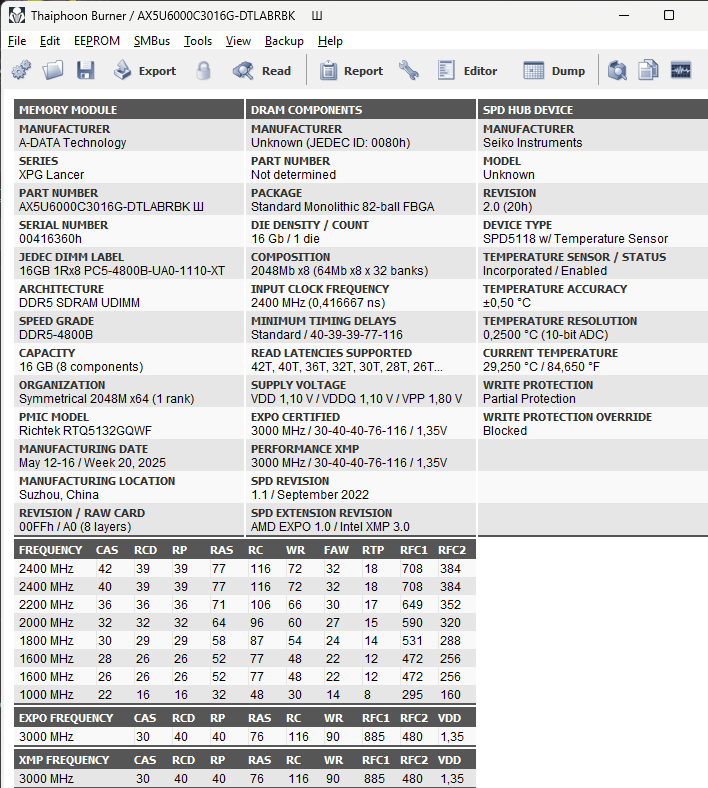708x788 pixels.
Task: Click Unknown (JEDEC ID: 0080h) manufacturer value
Action: point(331,143)
